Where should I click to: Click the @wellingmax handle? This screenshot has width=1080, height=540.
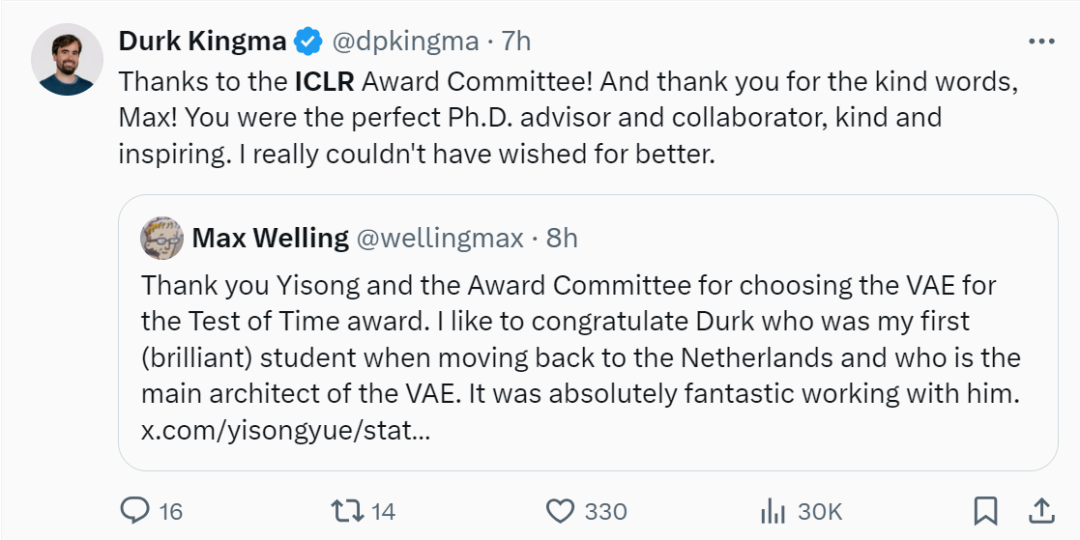[x=440, y=238]
